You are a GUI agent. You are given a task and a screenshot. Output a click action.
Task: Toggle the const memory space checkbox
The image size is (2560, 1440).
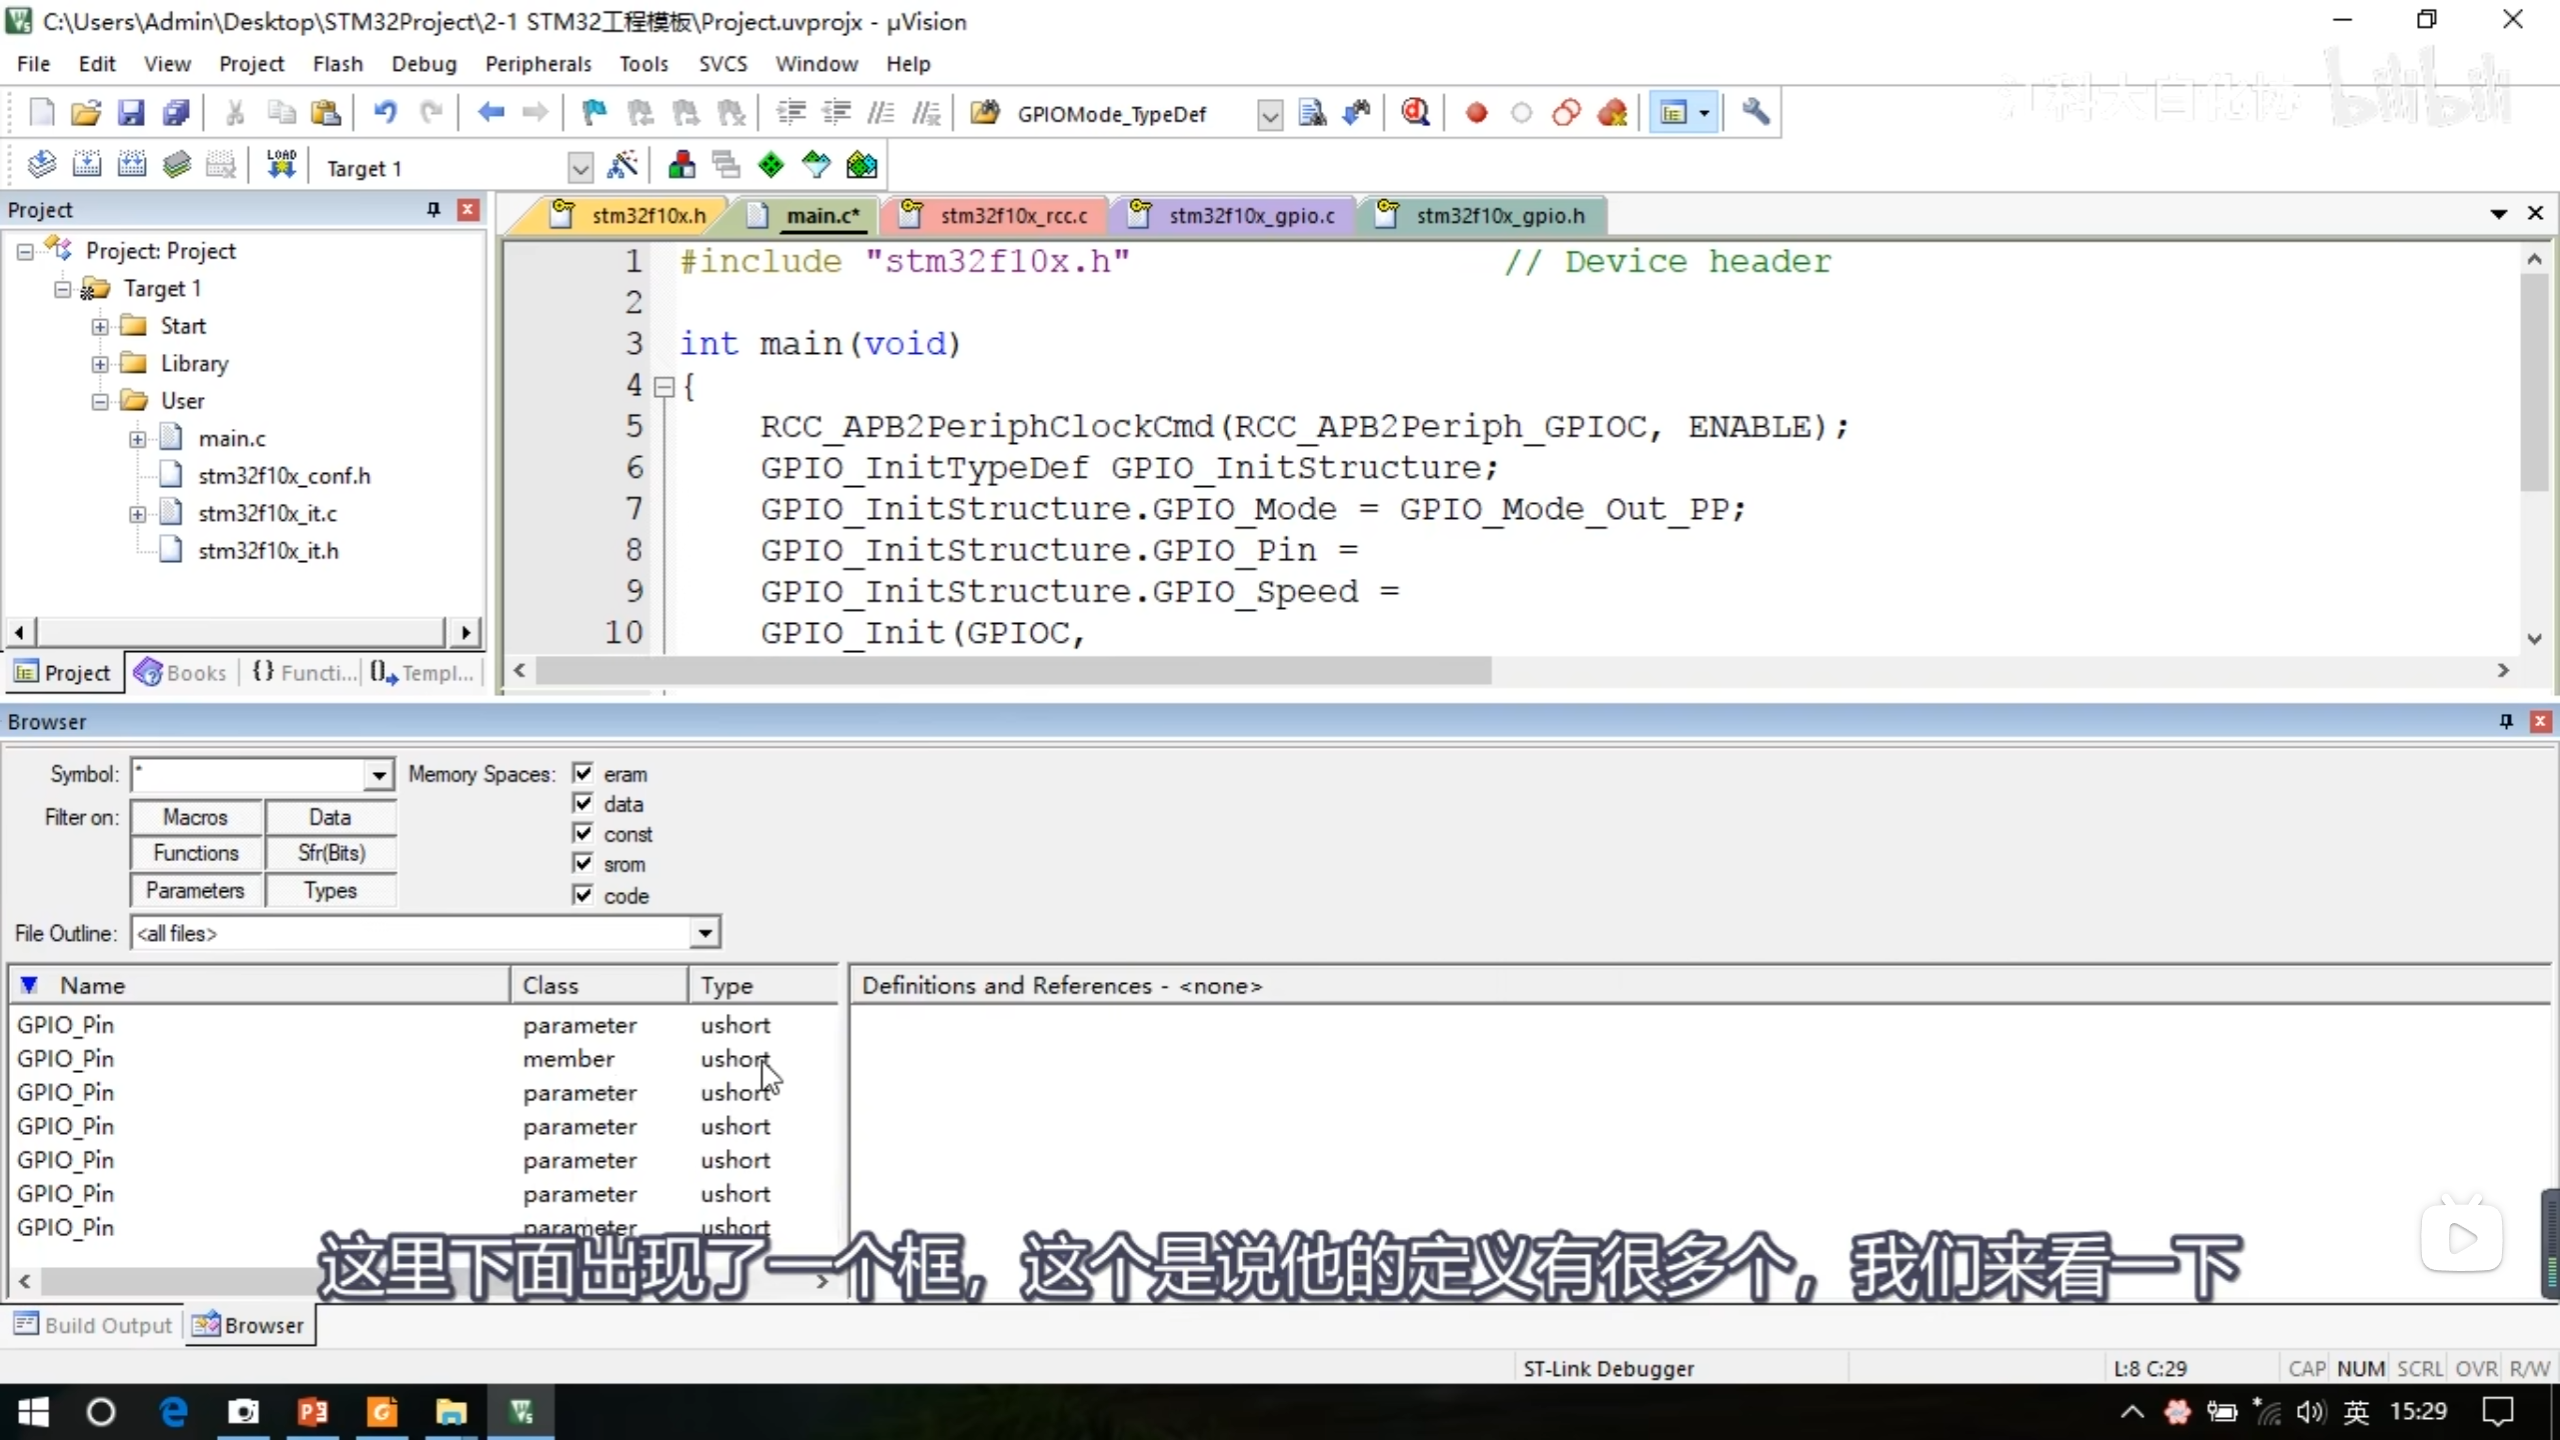[583, 833]
